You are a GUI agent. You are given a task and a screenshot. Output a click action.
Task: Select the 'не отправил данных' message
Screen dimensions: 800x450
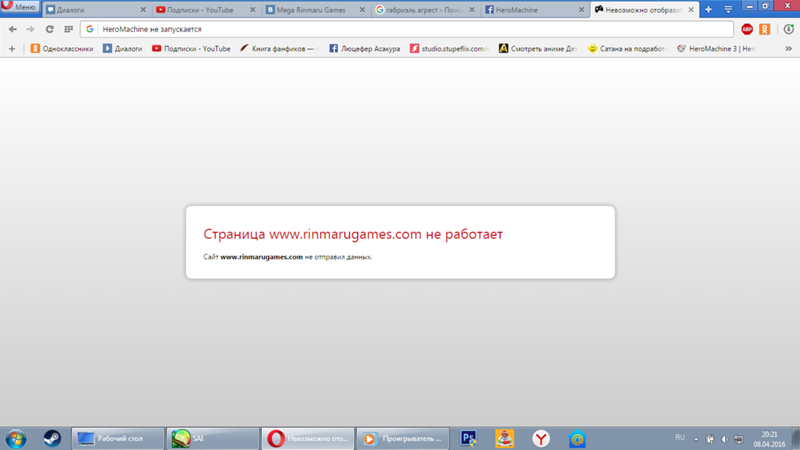point(338,257)
